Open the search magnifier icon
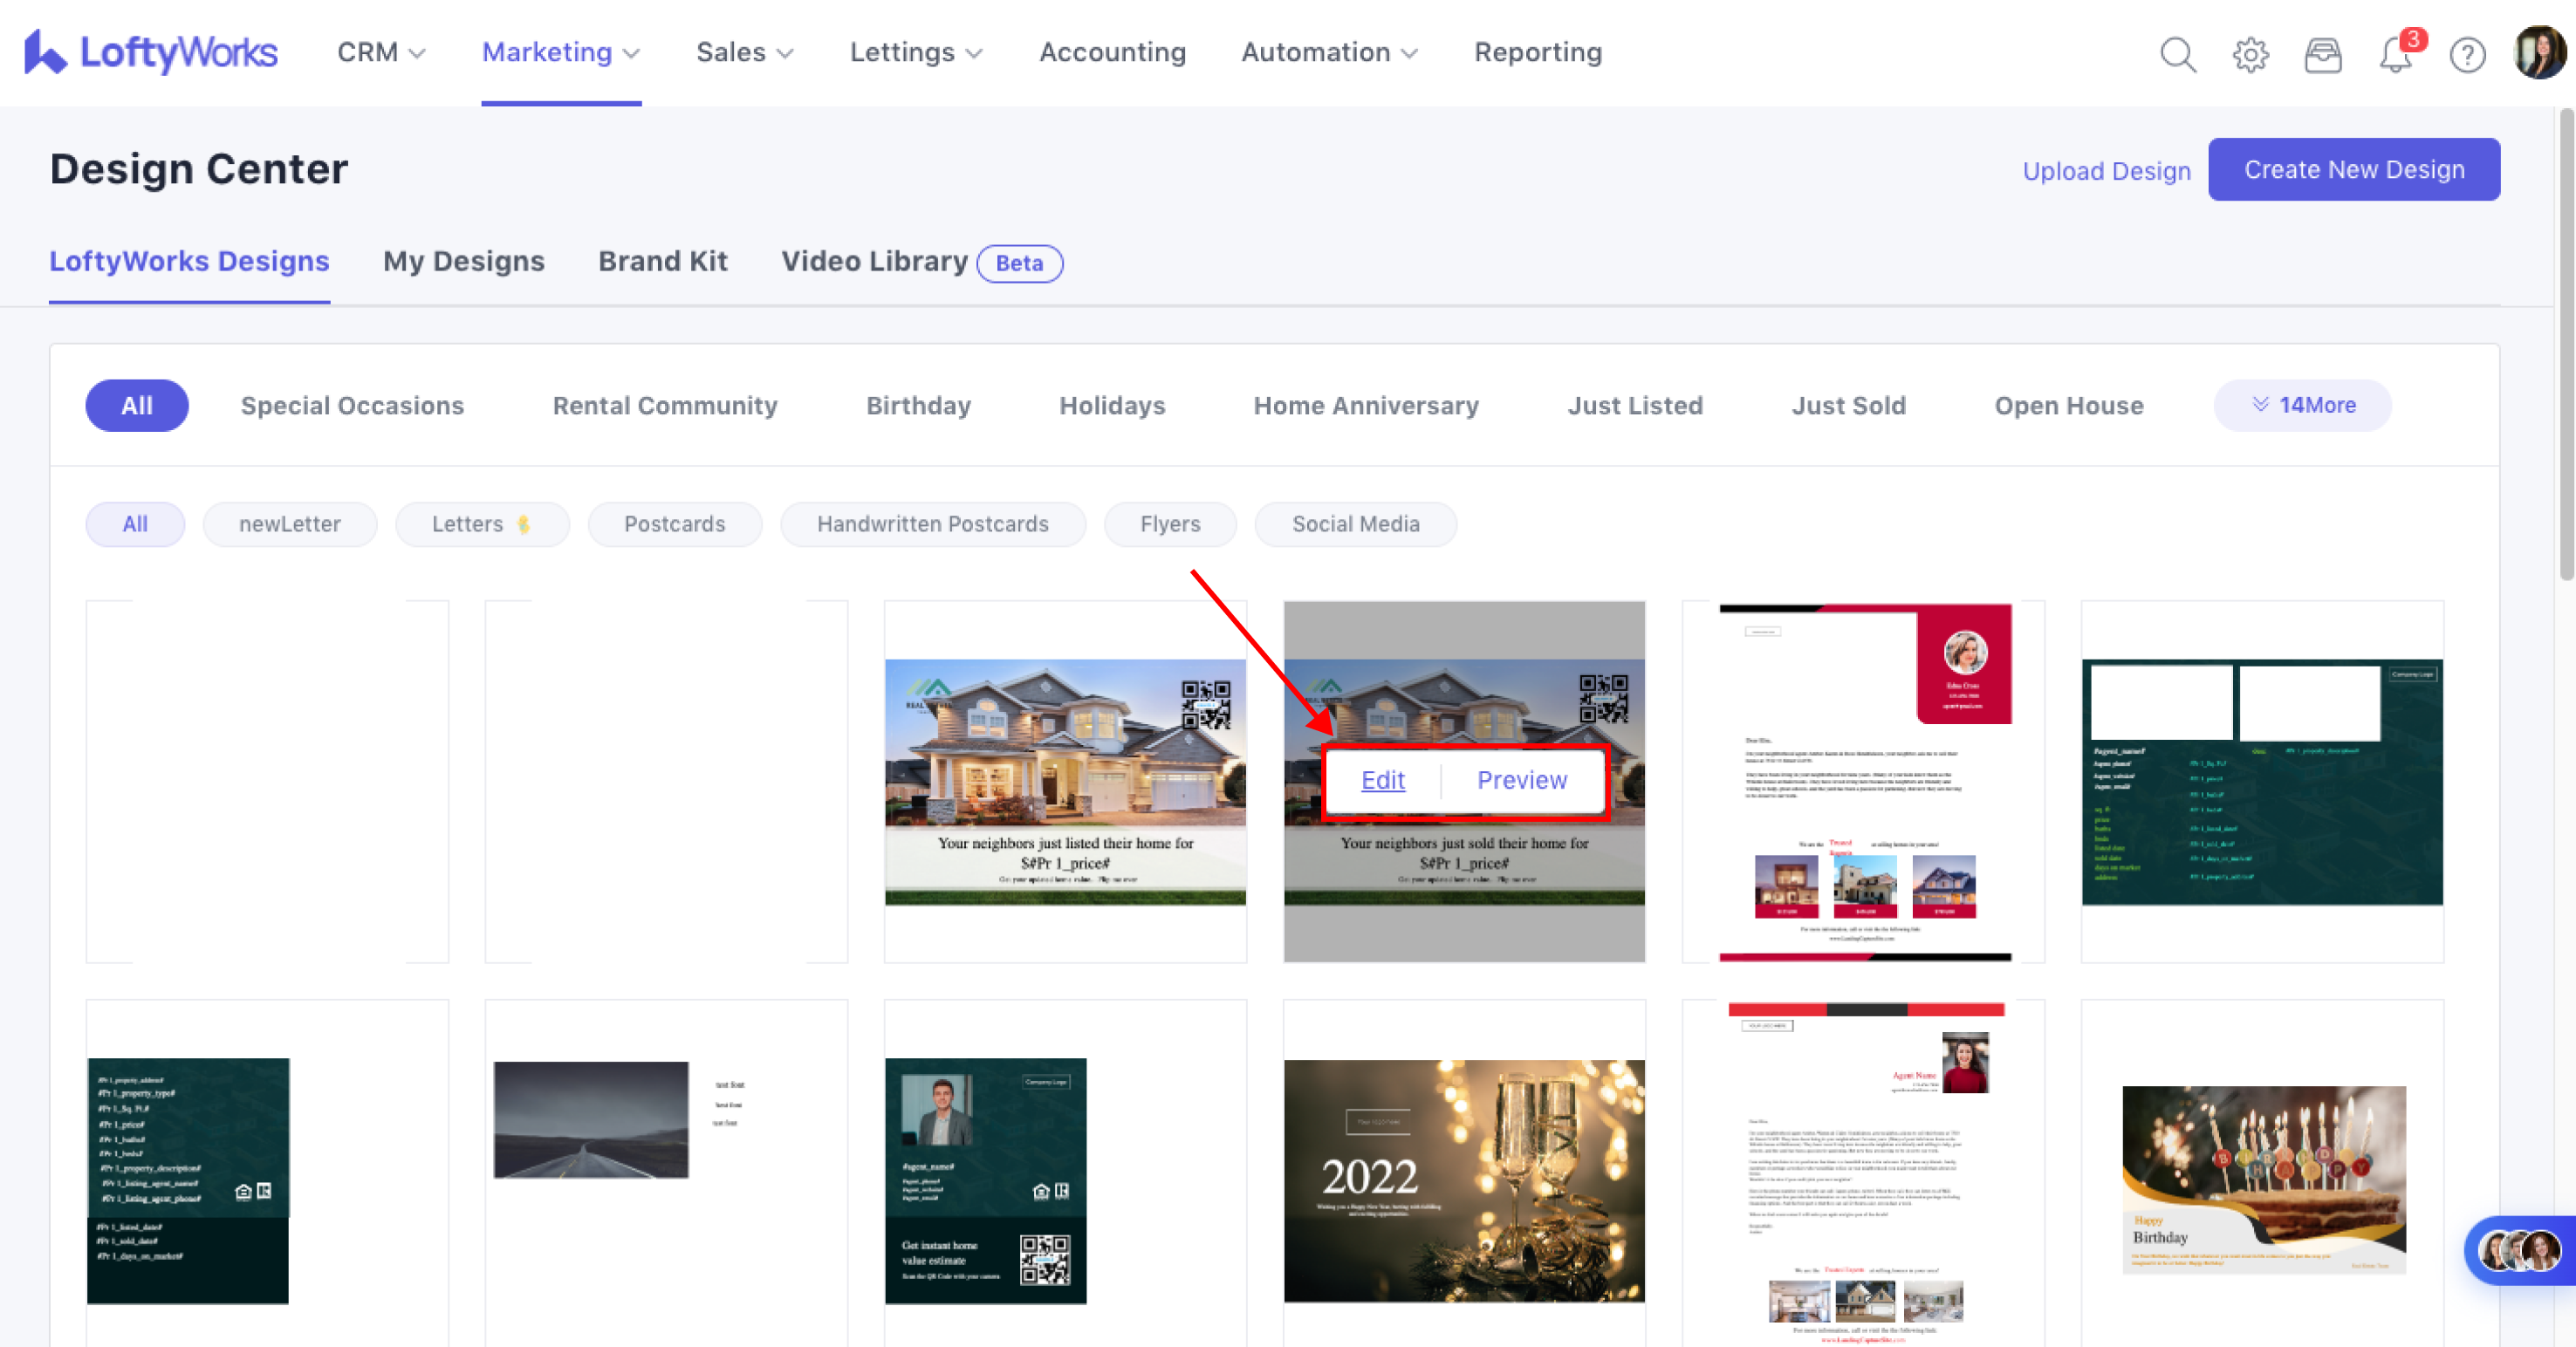2576x1347 pixels. click(x=2177, y=54)
